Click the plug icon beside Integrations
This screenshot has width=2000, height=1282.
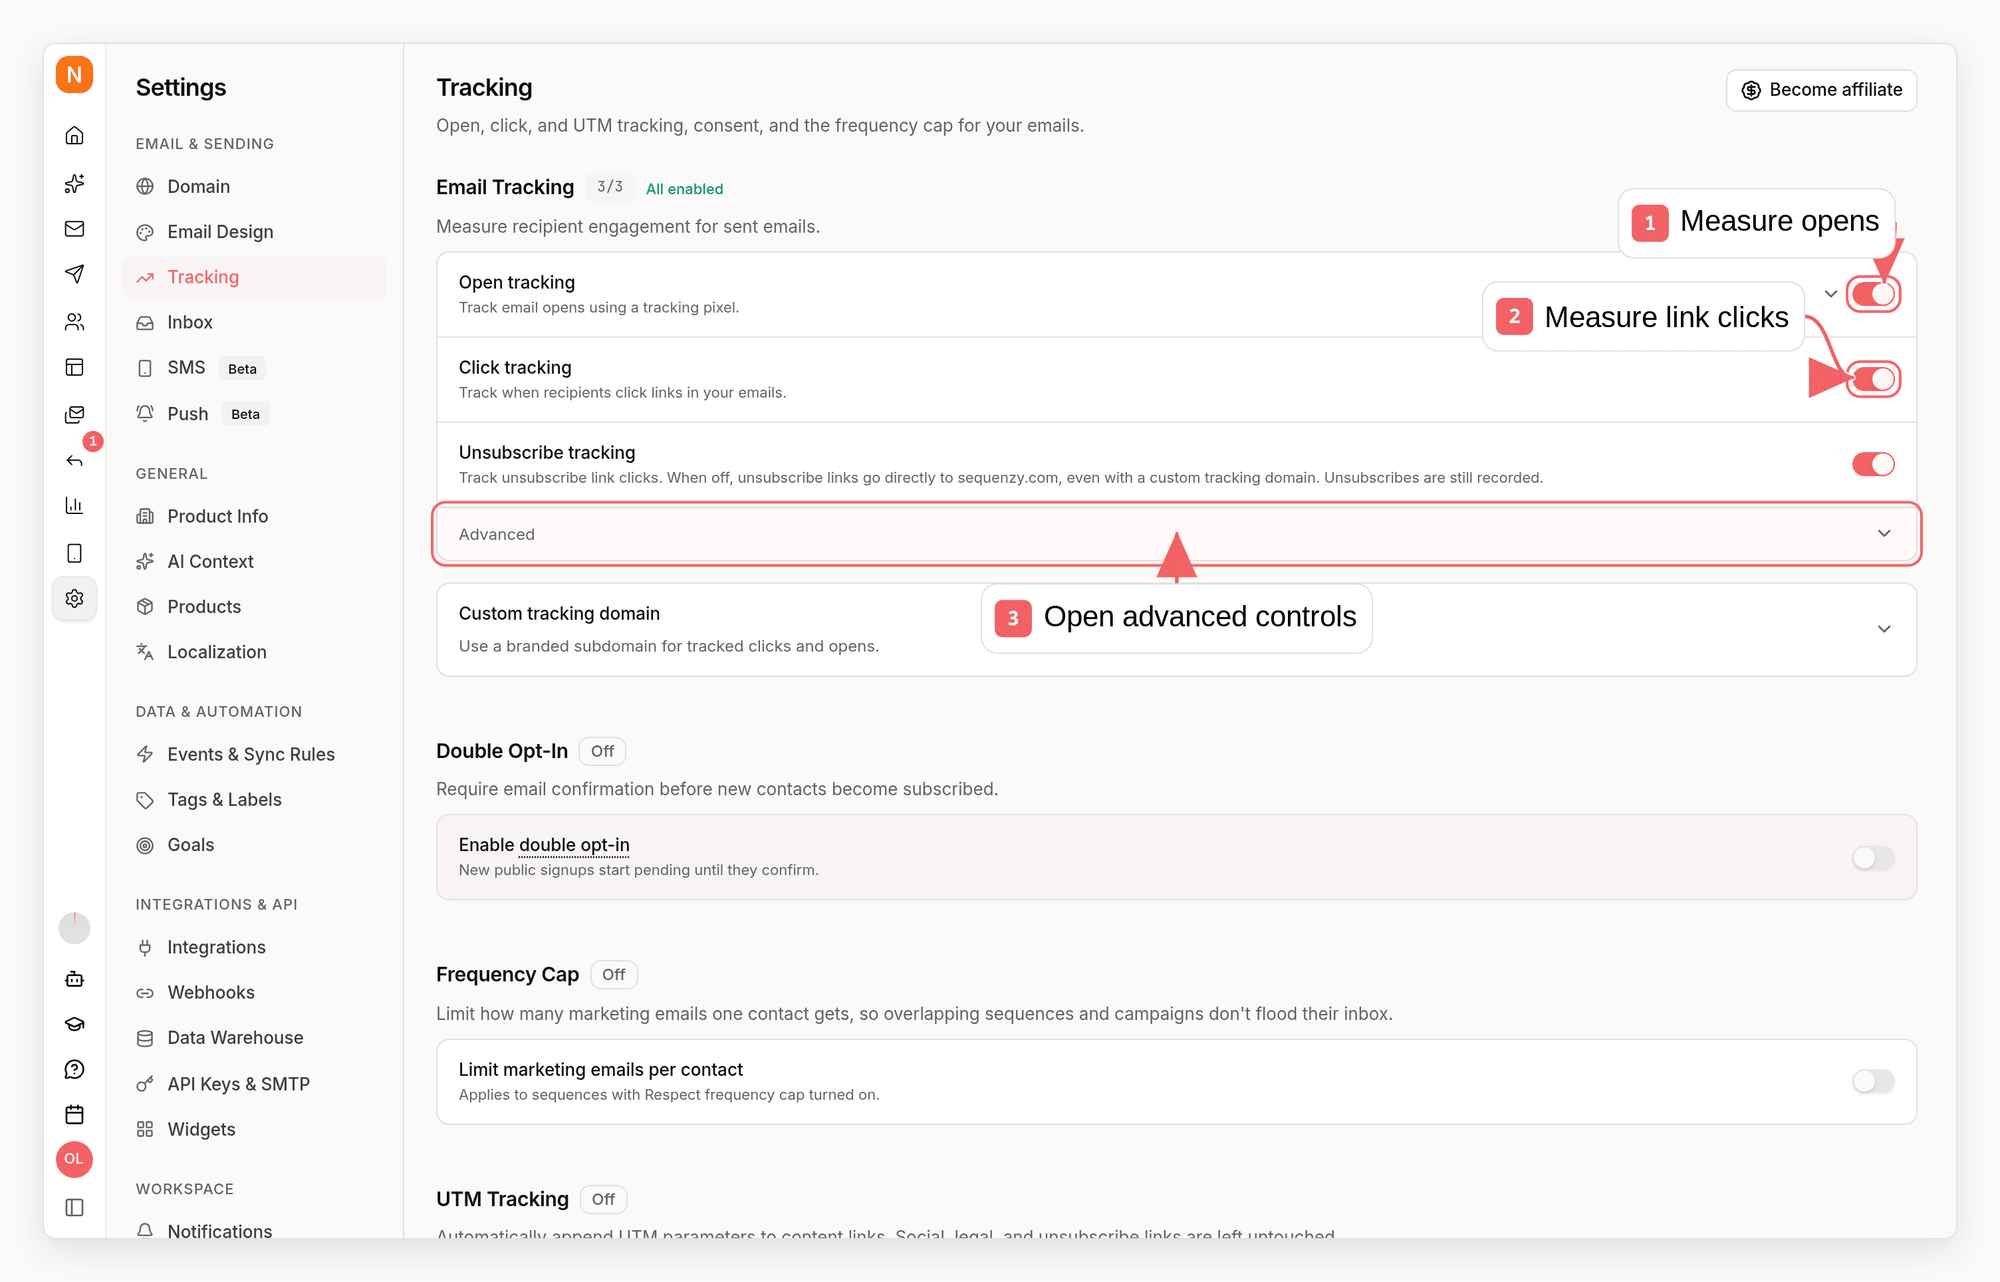pos(145,948)
